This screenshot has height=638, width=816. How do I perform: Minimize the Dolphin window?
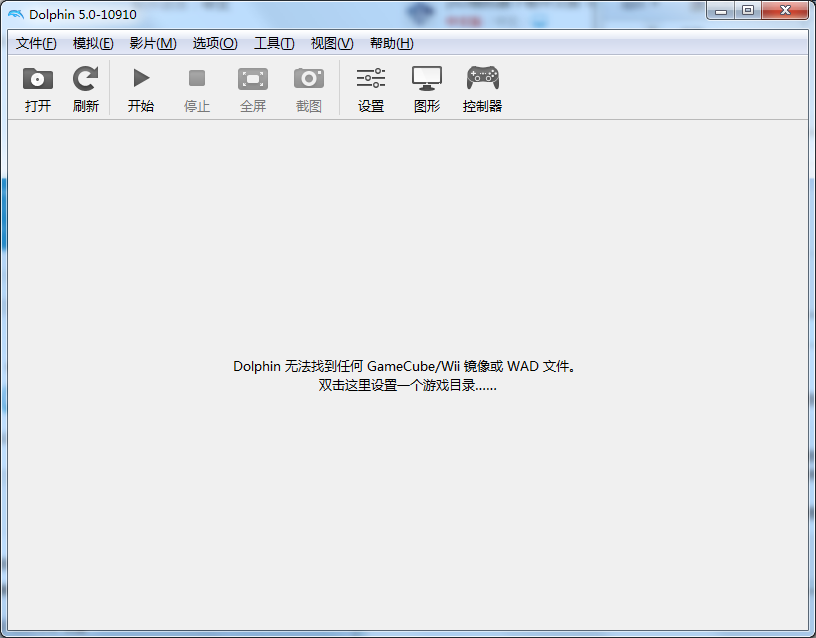720,10
